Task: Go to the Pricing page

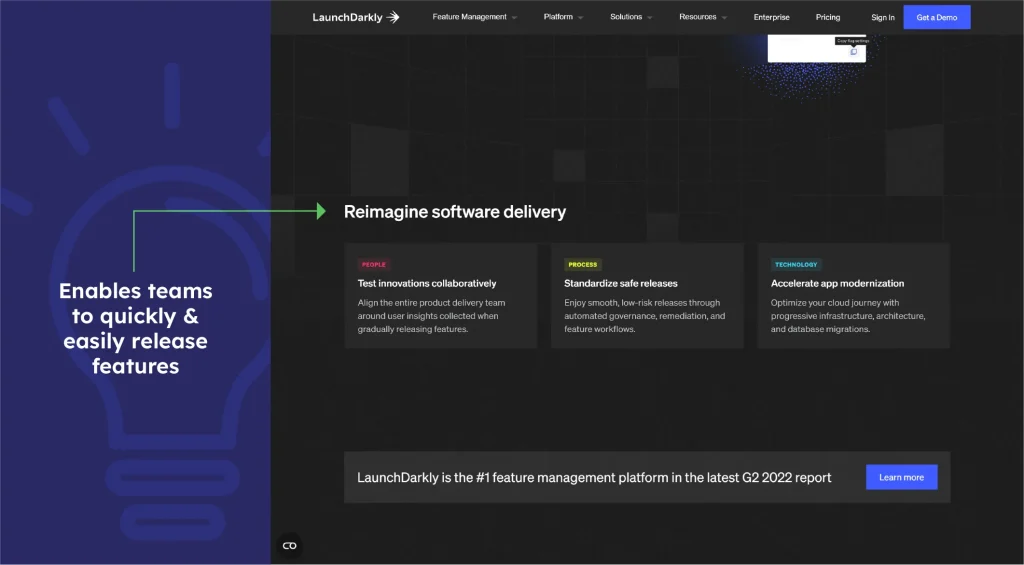Action: click(827, 17)
